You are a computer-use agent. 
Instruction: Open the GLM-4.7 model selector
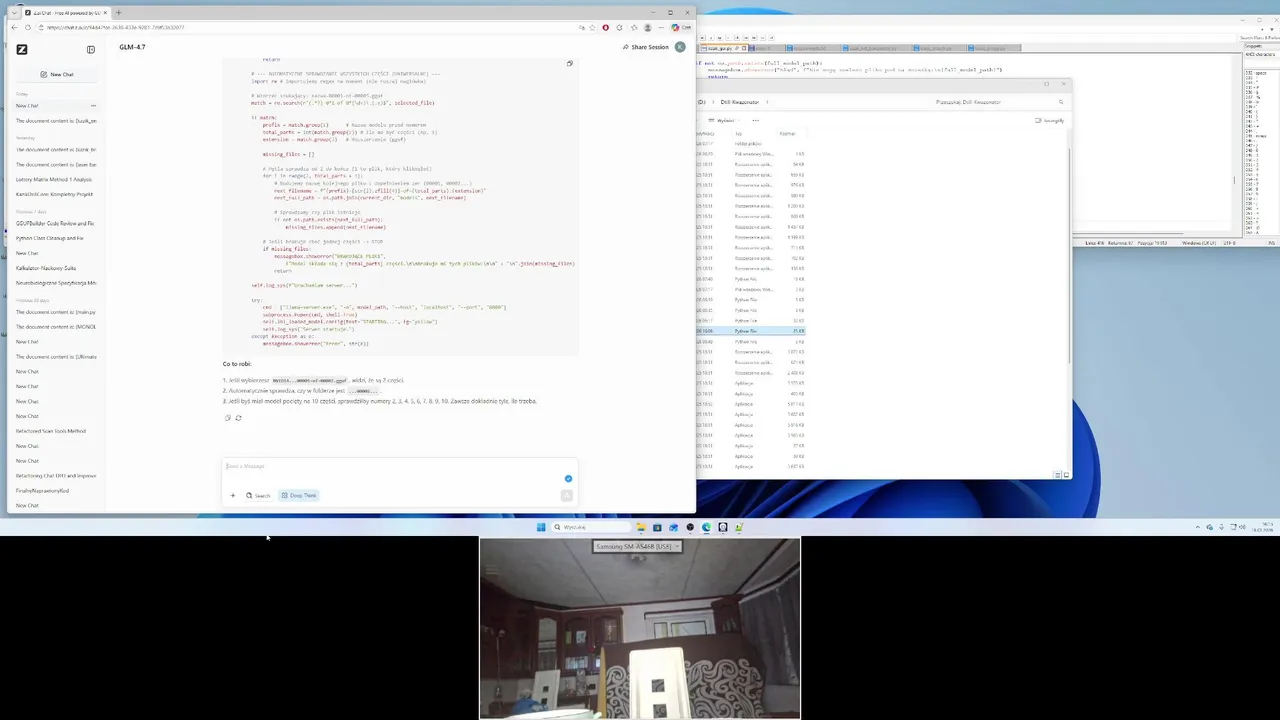132,47
